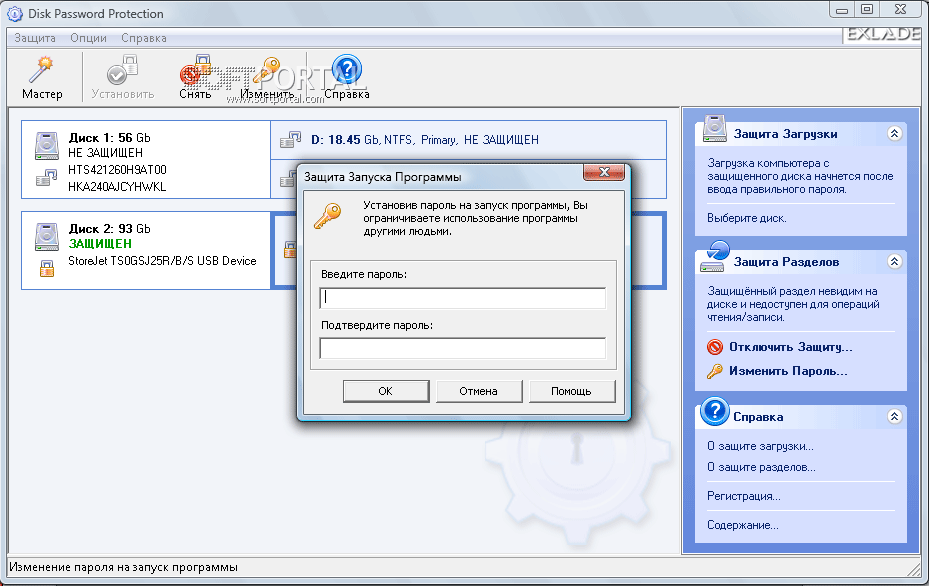Close the Защита Запуска Программы dialog
Viewport: 929px width, 586px height.
(604, 172)
